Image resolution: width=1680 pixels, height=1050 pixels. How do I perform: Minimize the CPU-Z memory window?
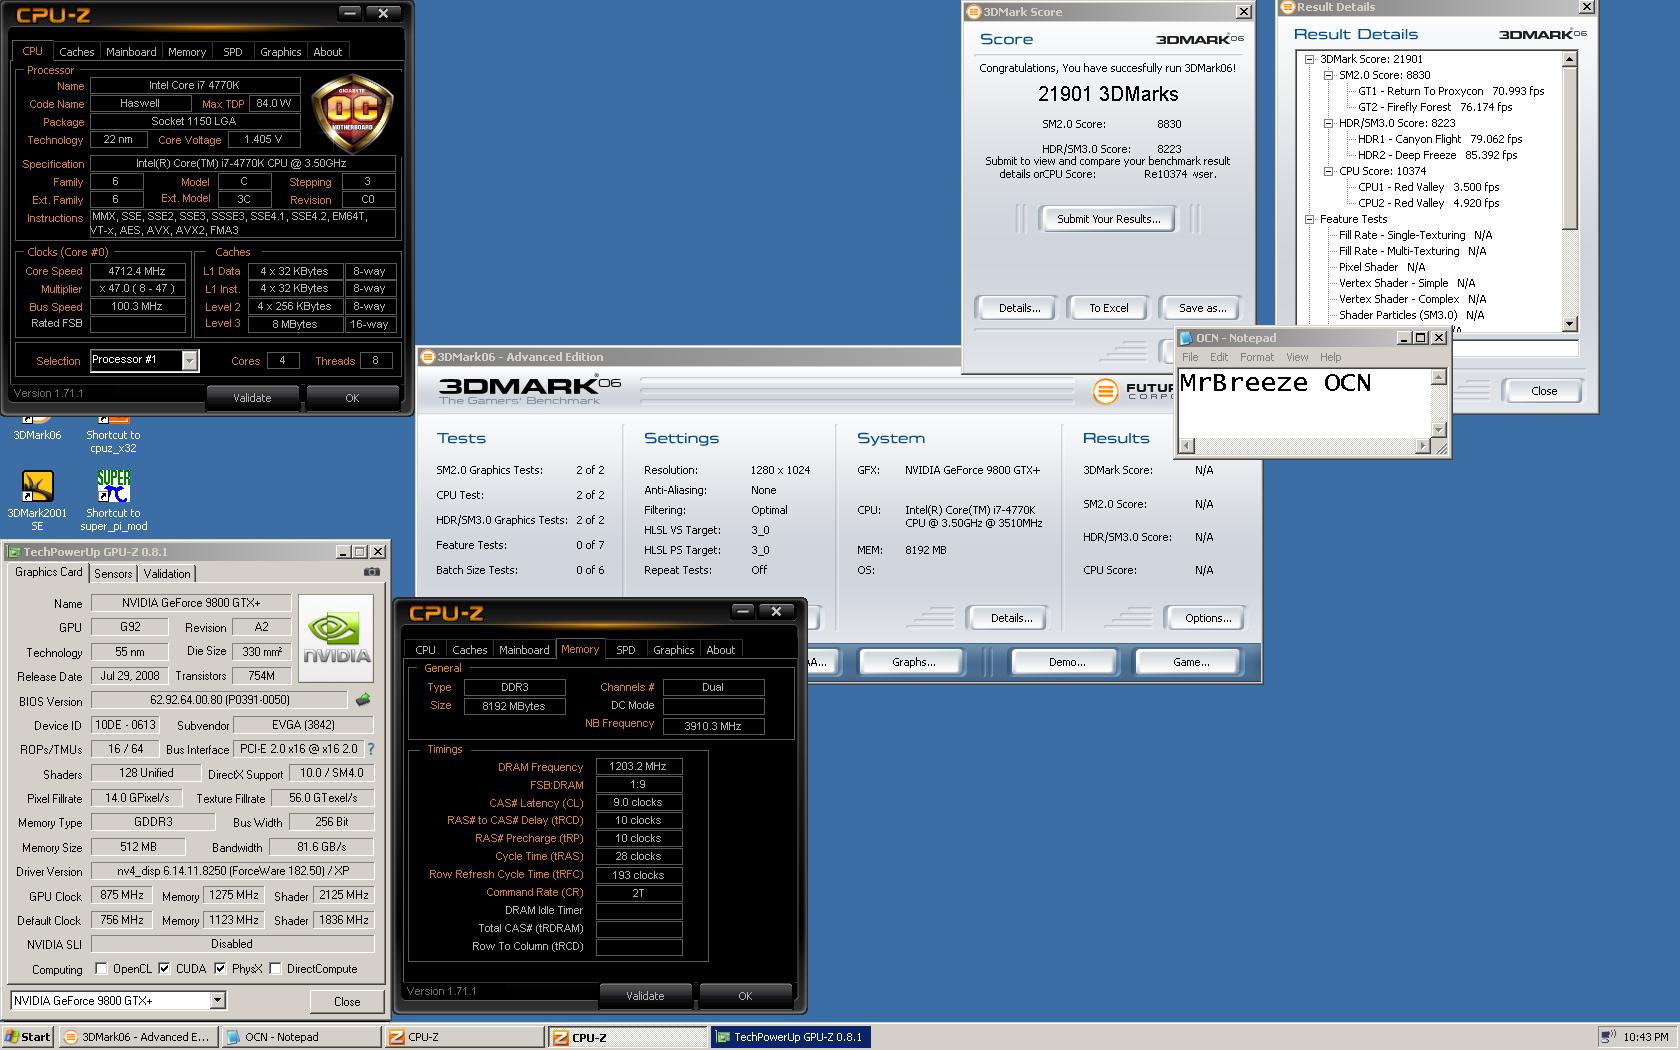coord(743,610)
